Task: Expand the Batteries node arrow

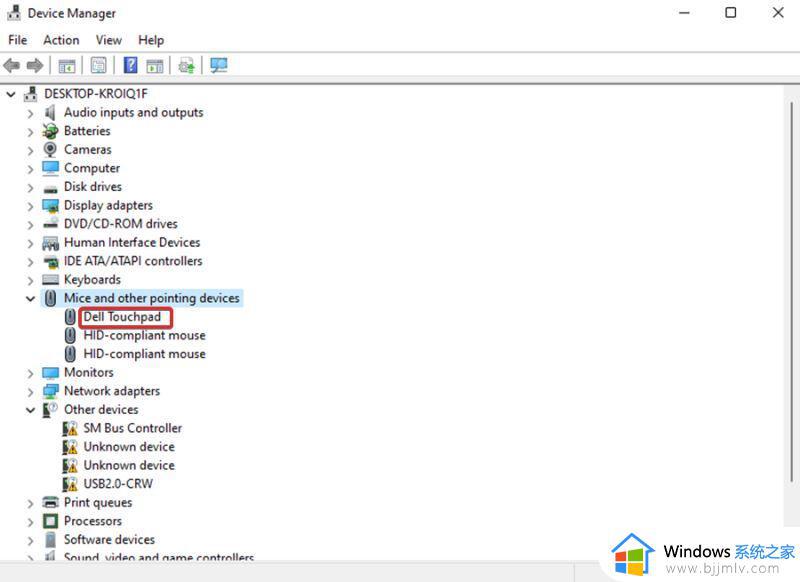Action: pos(30,132)
